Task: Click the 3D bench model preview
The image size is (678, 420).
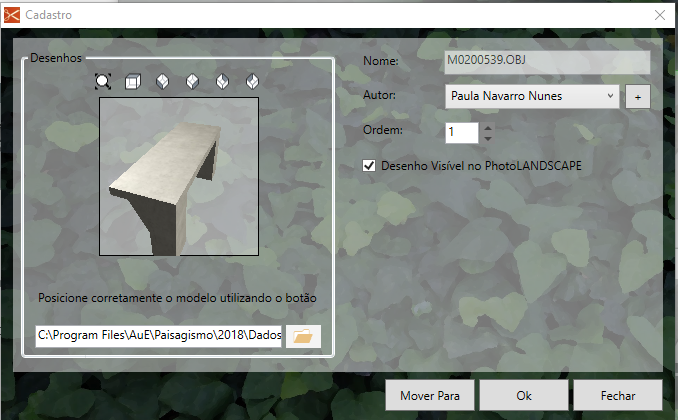Action: 179,176
